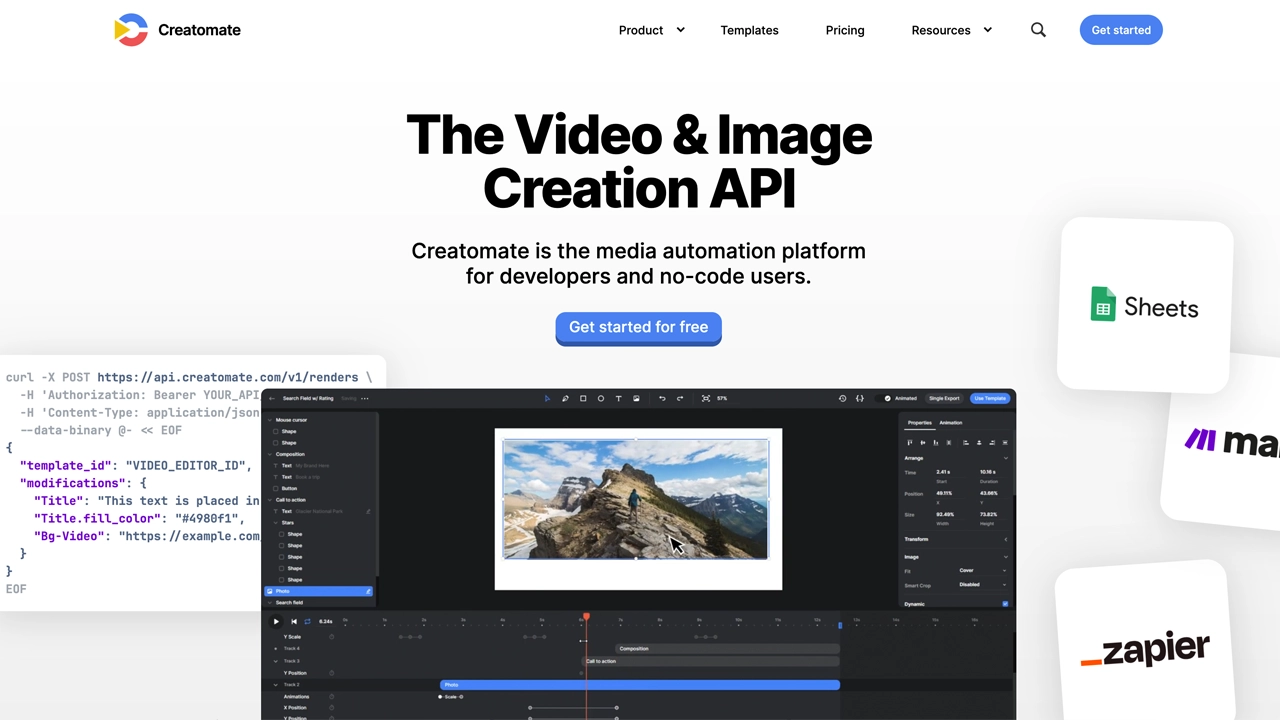Open the three-dots more menu
The width and height of the screenshot is (1280, 720).
click(365, 398)
